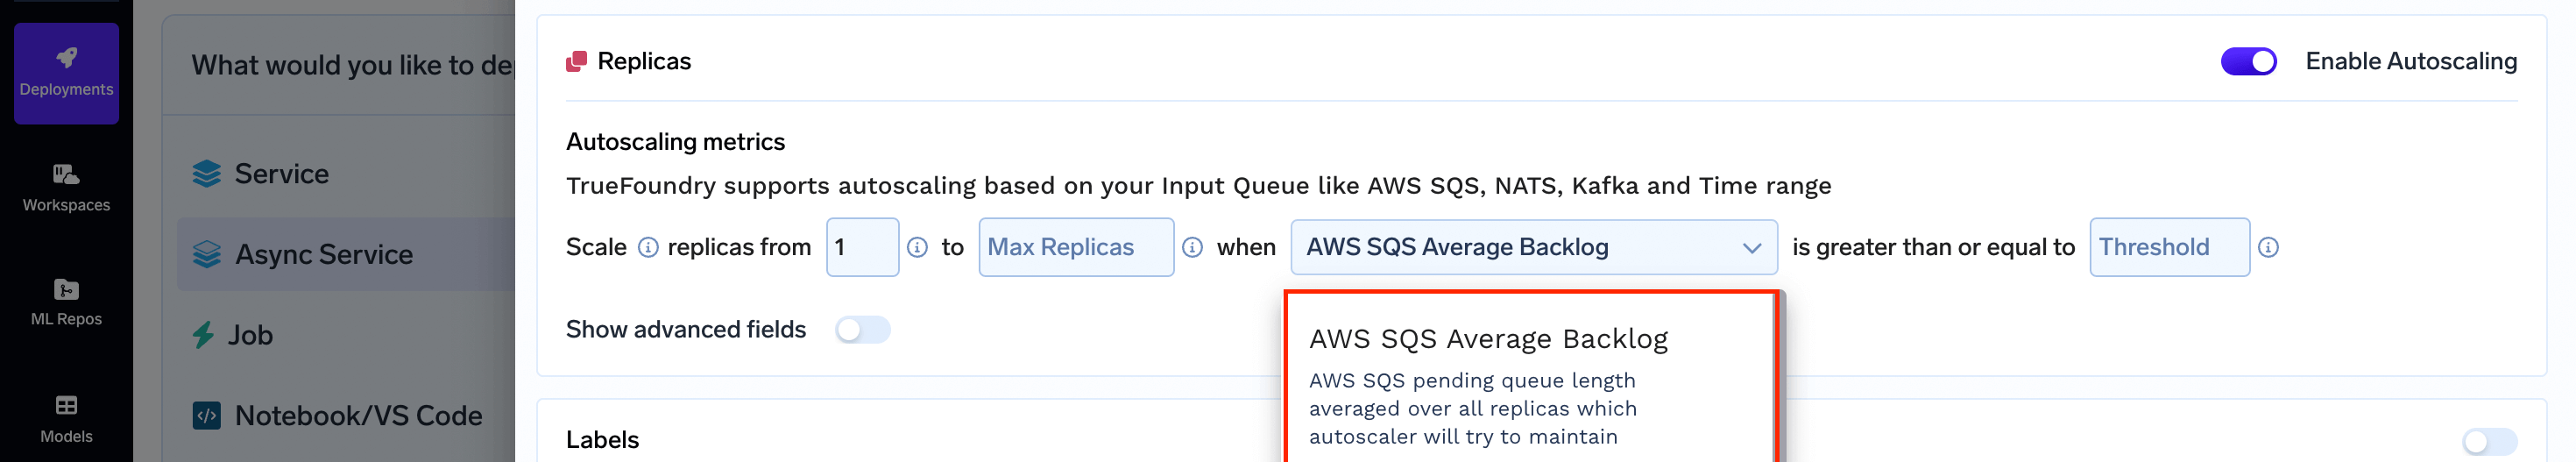Go to Workspaces in the sidebar

tap(66, 188)
